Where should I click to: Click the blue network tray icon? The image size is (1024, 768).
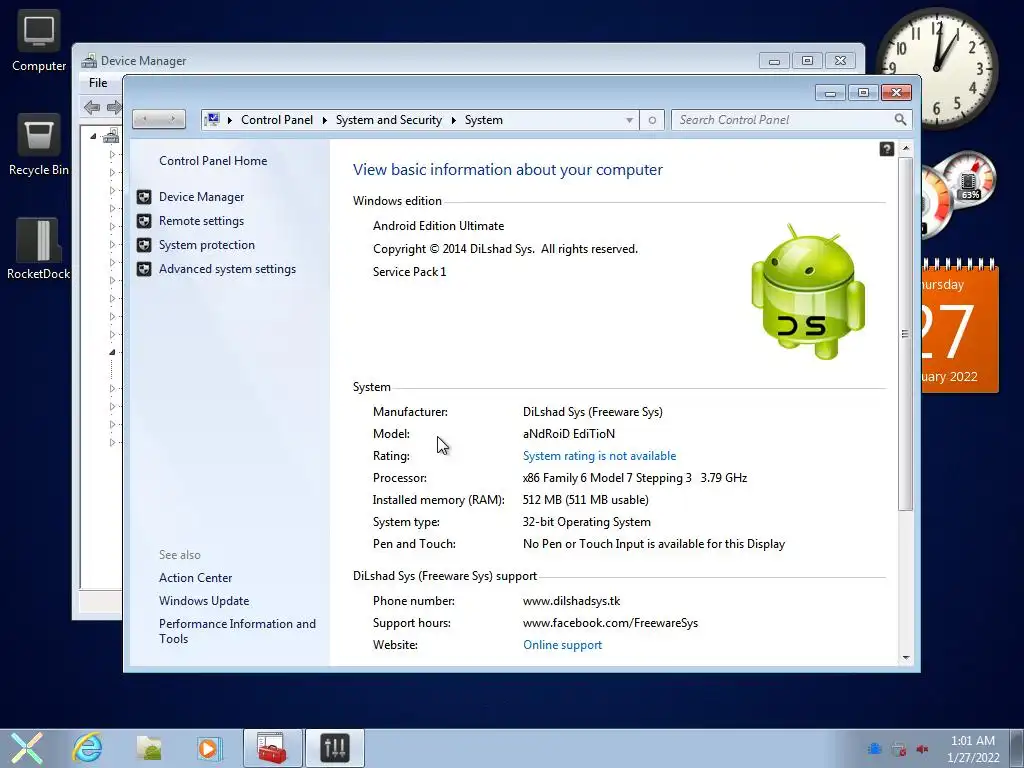[x=874, y=749]
